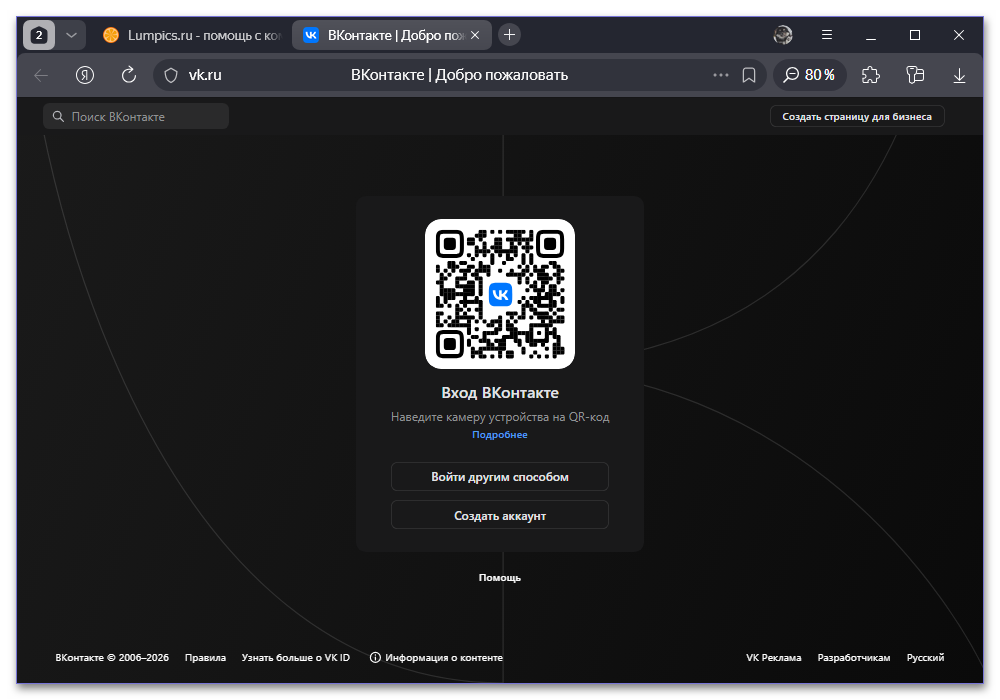This screenshot has width=1000, height=700.
Task: Click the vk.ru address text
Action: tap(205, 75)
